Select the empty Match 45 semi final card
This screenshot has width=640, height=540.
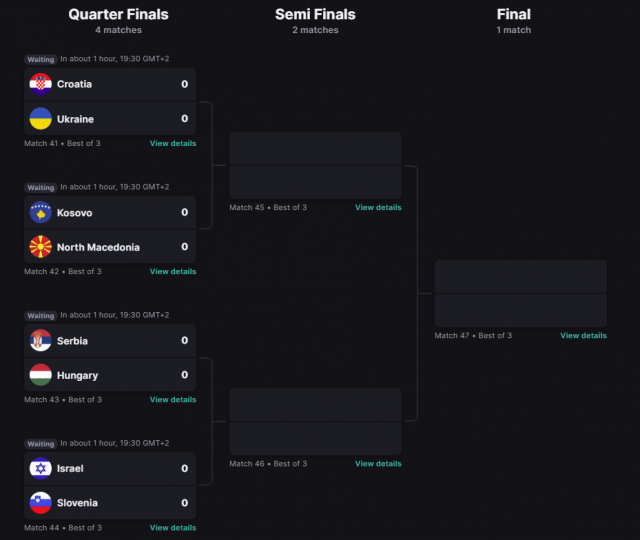pos(315,165)
